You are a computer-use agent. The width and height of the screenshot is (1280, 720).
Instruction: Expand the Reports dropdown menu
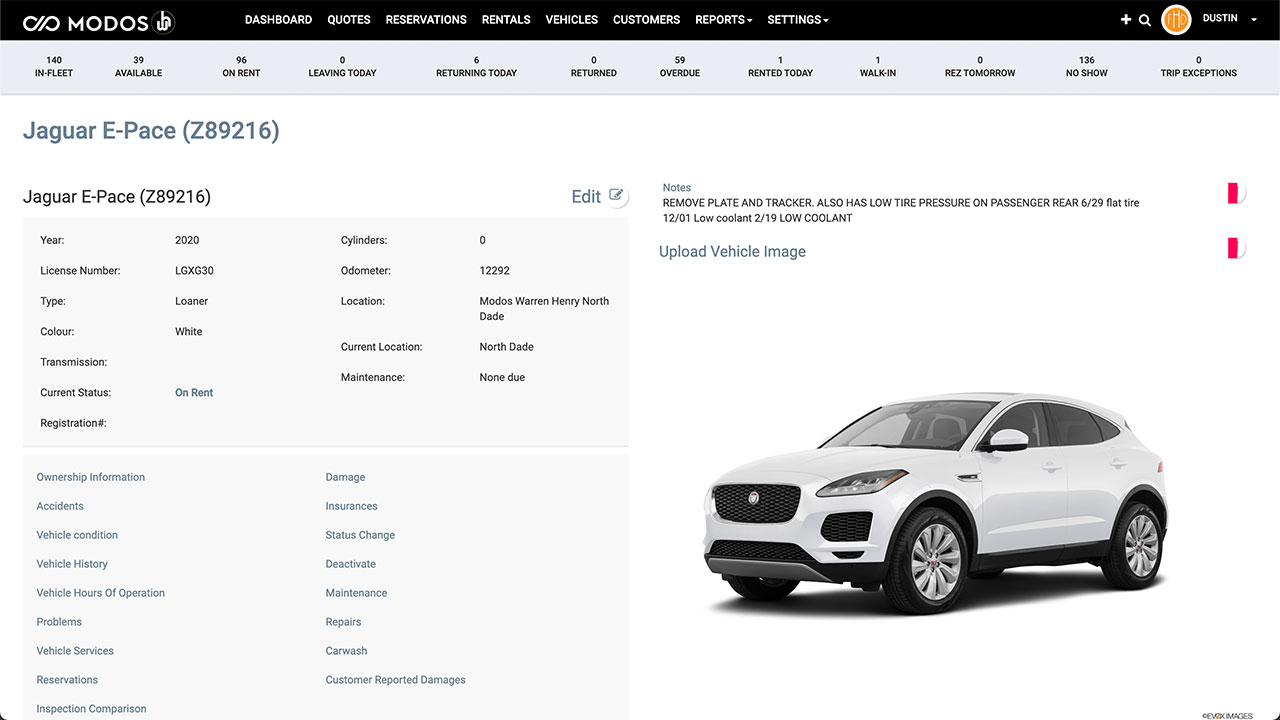723,20
